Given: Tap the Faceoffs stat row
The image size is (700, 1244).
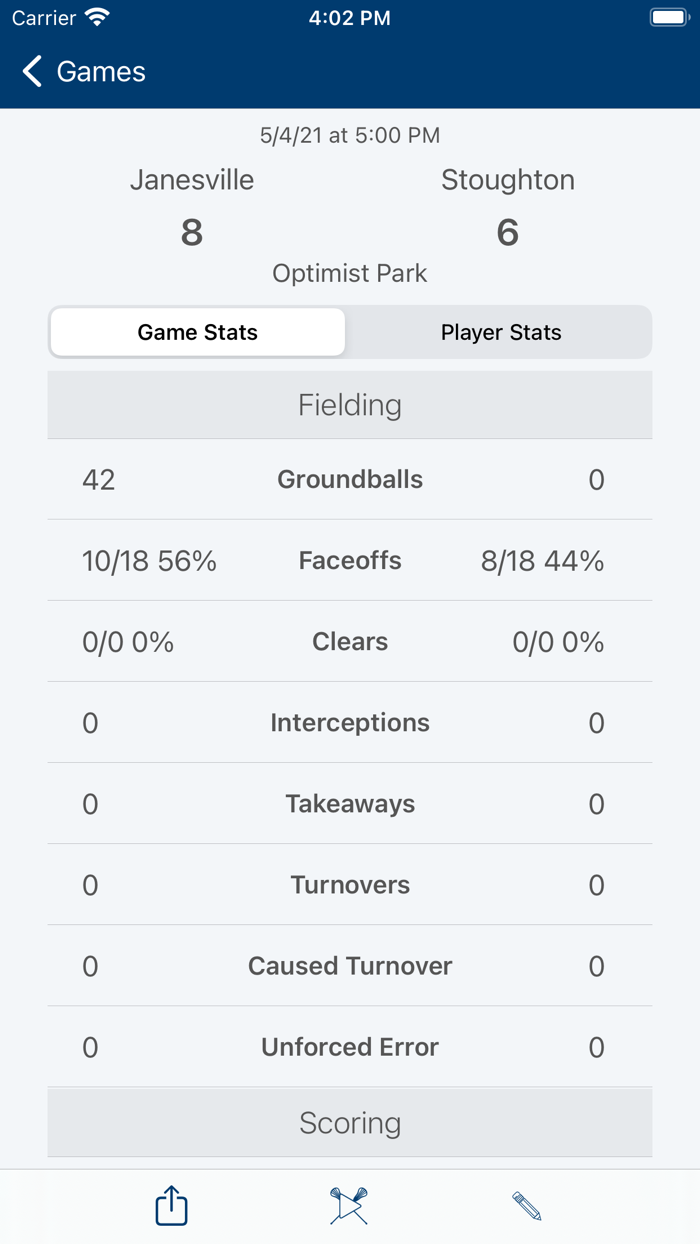Looking at the screenshot, I should coord(350,560).
